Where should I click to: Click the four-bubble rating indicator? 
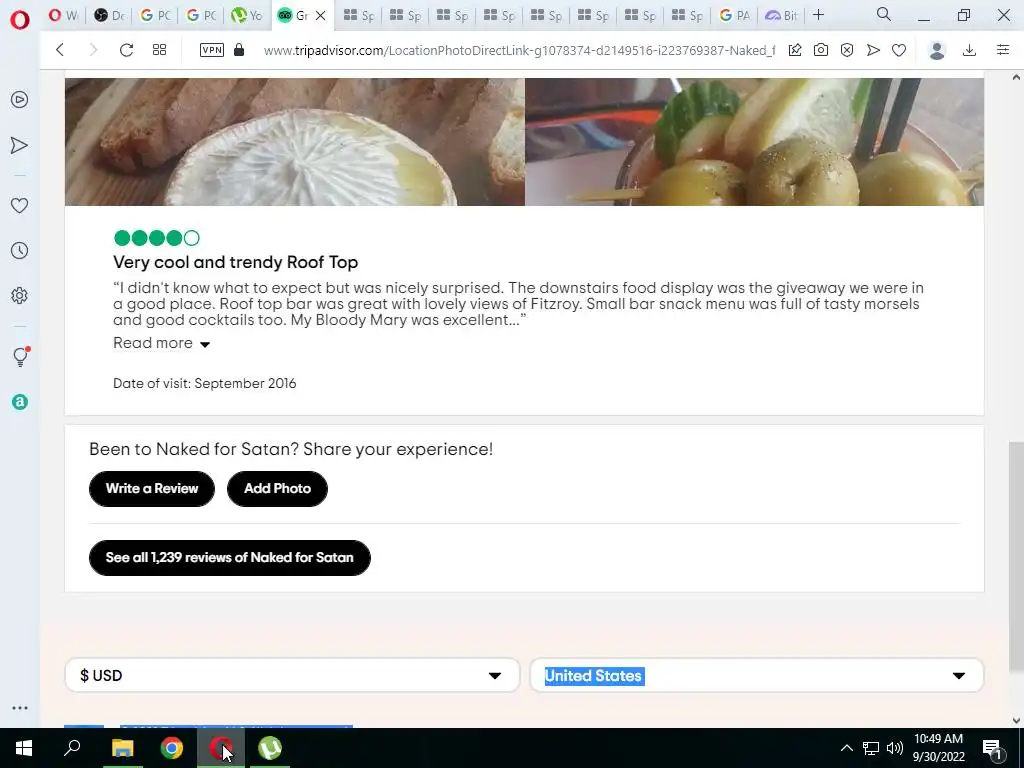(157, 238)
